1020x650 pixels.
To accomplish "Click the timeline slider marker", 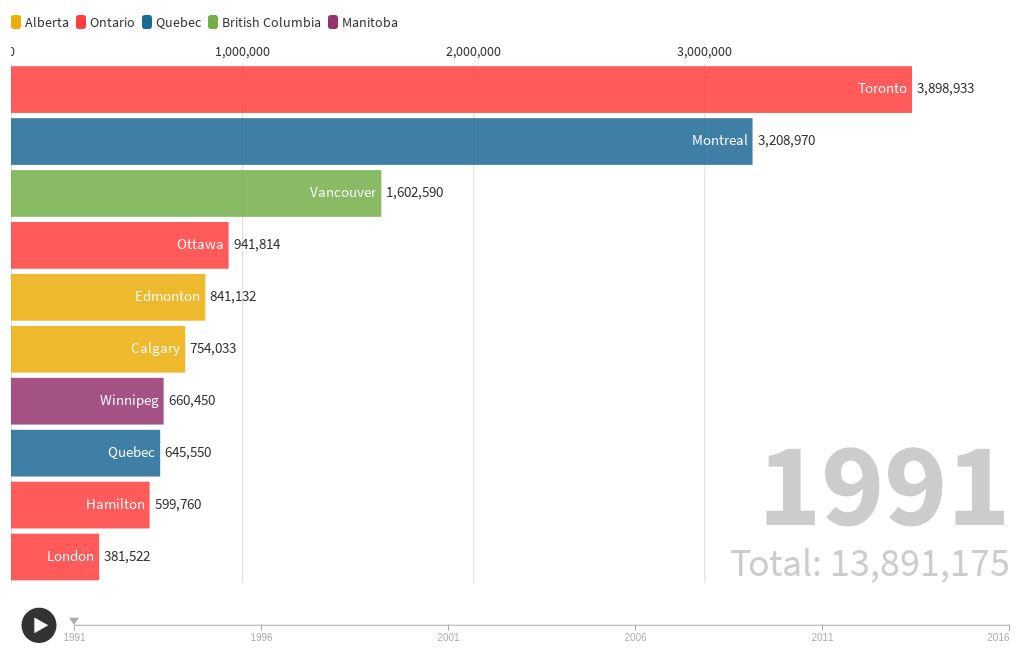I will [x=74, y=620].
